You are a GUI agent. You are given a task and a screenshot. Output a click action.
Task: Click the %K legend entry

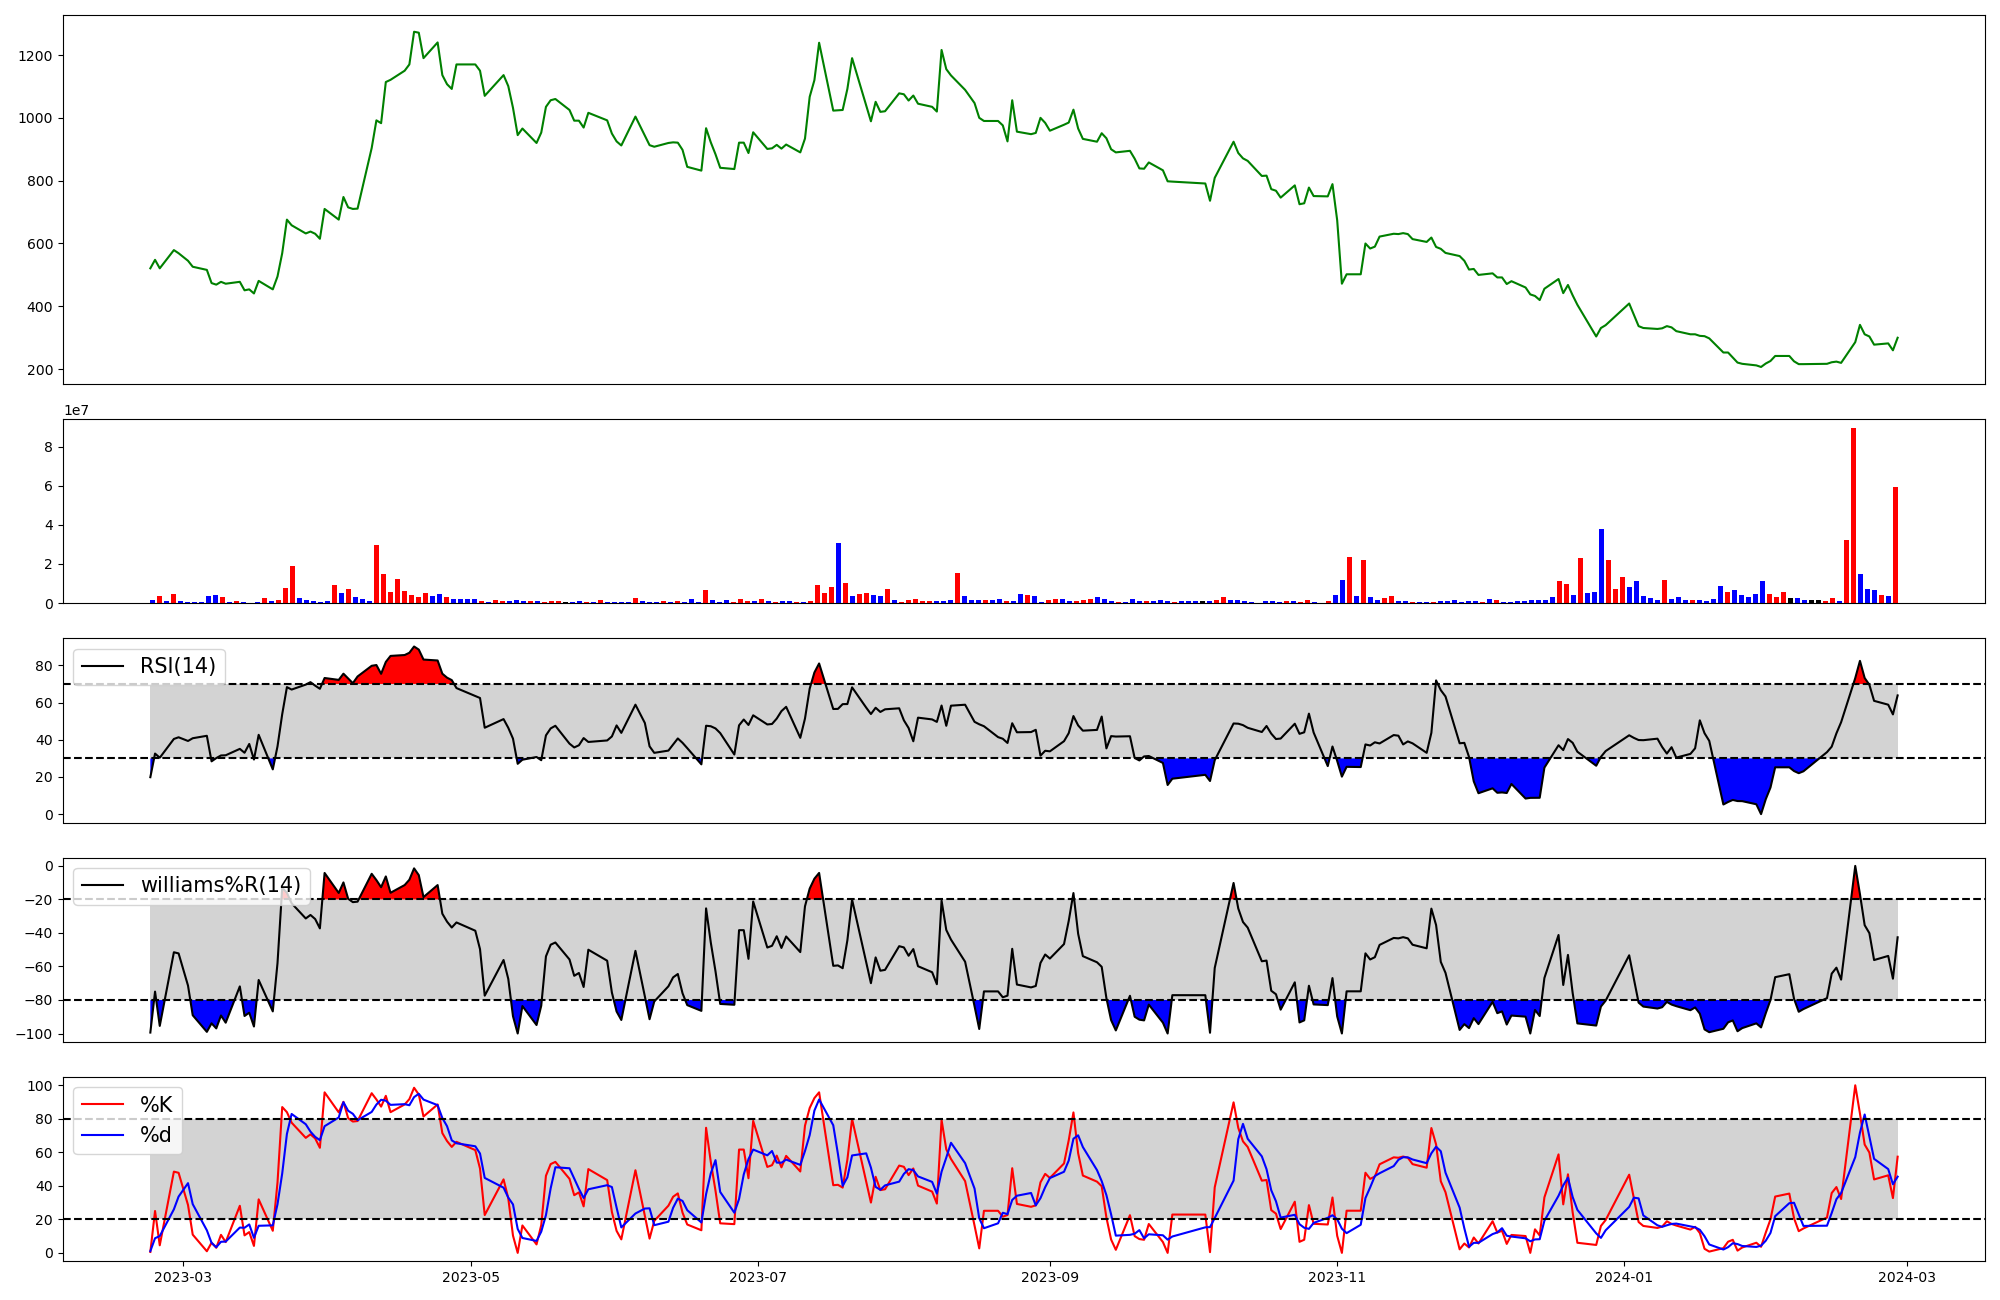[156, 1105]
